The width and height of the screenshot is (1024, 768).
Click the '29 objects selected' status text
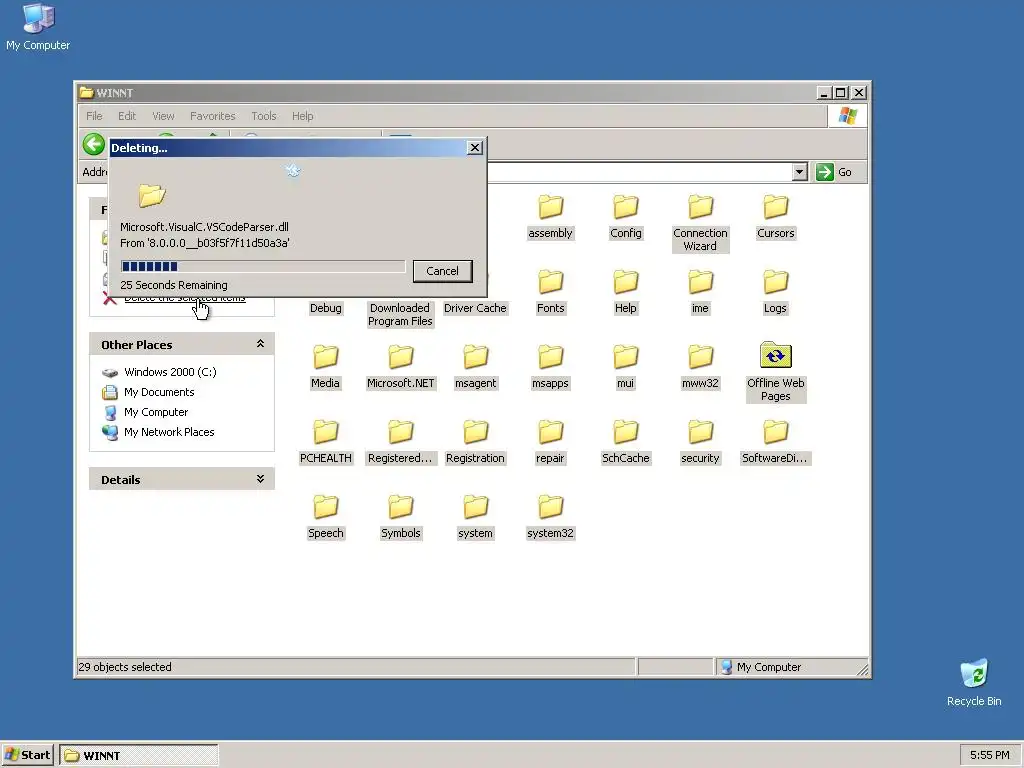click(x=125, y=667)
